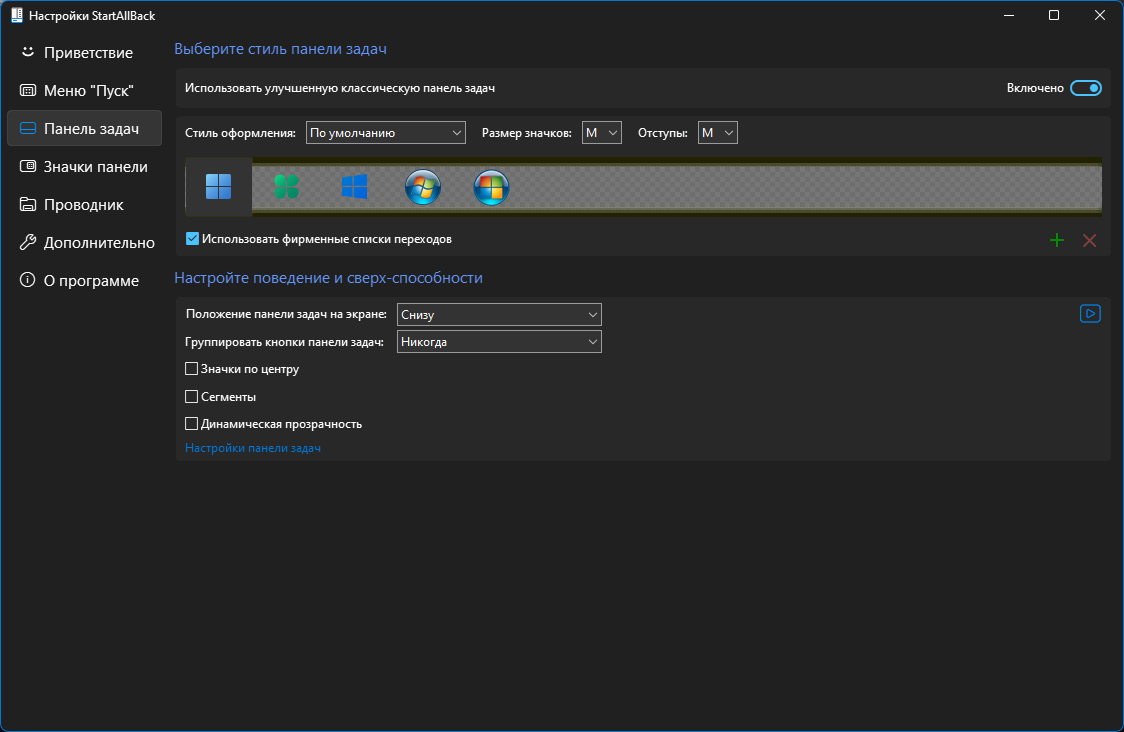Choose the green clover start button icon

(x=287, y=186)
